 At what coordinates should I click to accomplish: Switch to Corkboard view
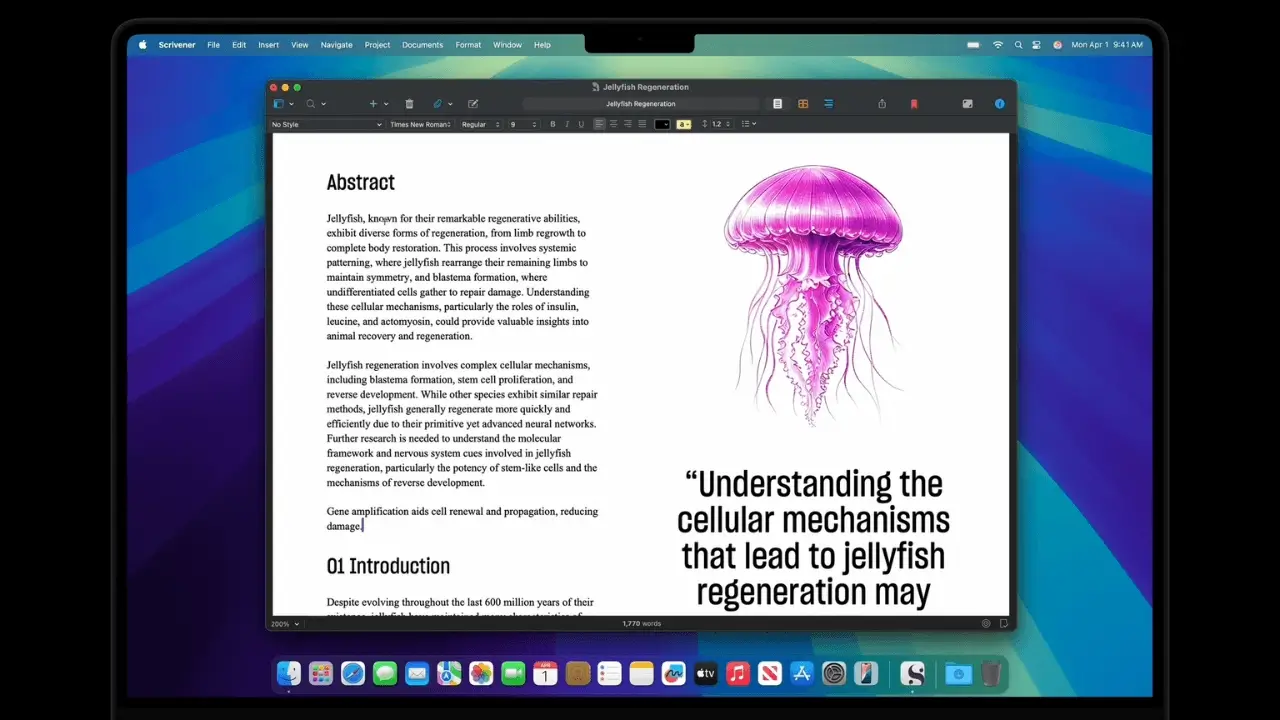click(x=803, y=103)
